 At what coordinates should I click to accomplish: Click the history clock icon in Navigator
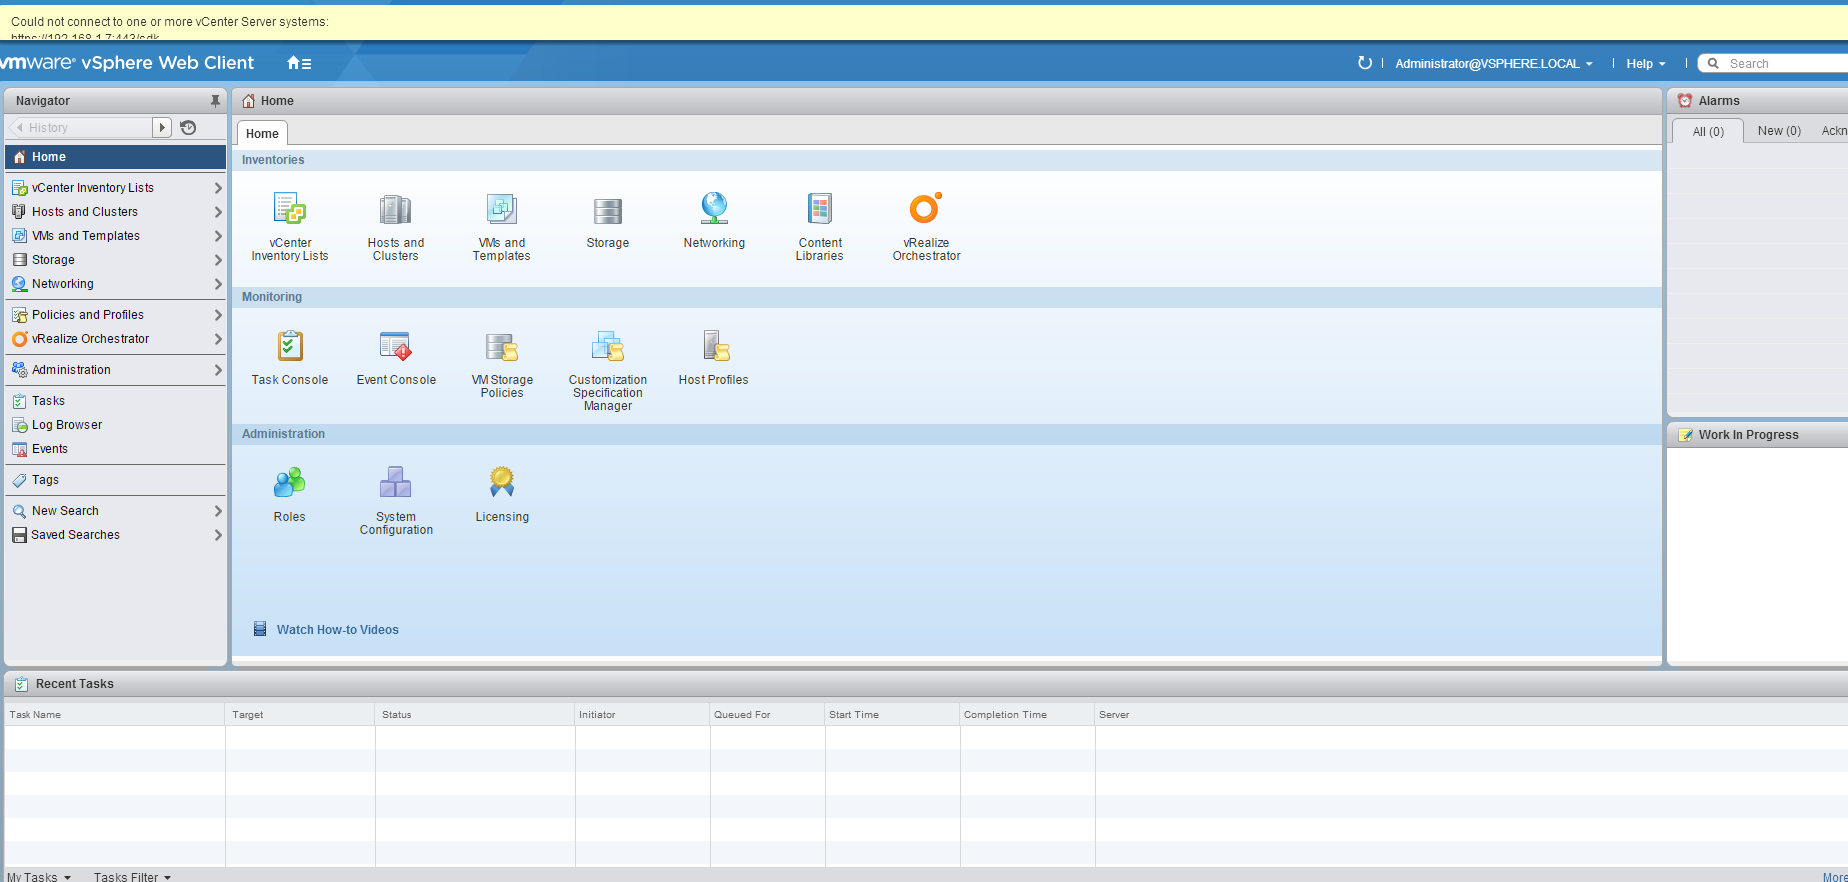[x=188, y=127]
